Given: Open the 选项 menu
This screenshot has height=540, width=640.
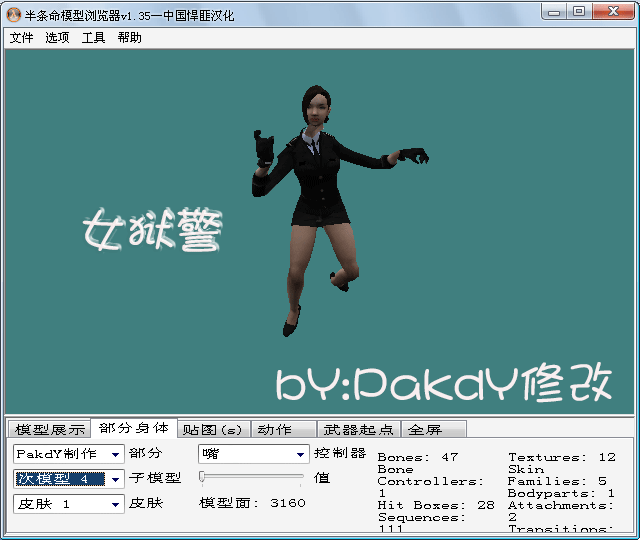Looking at the screenshot, I should click(57, 38).
